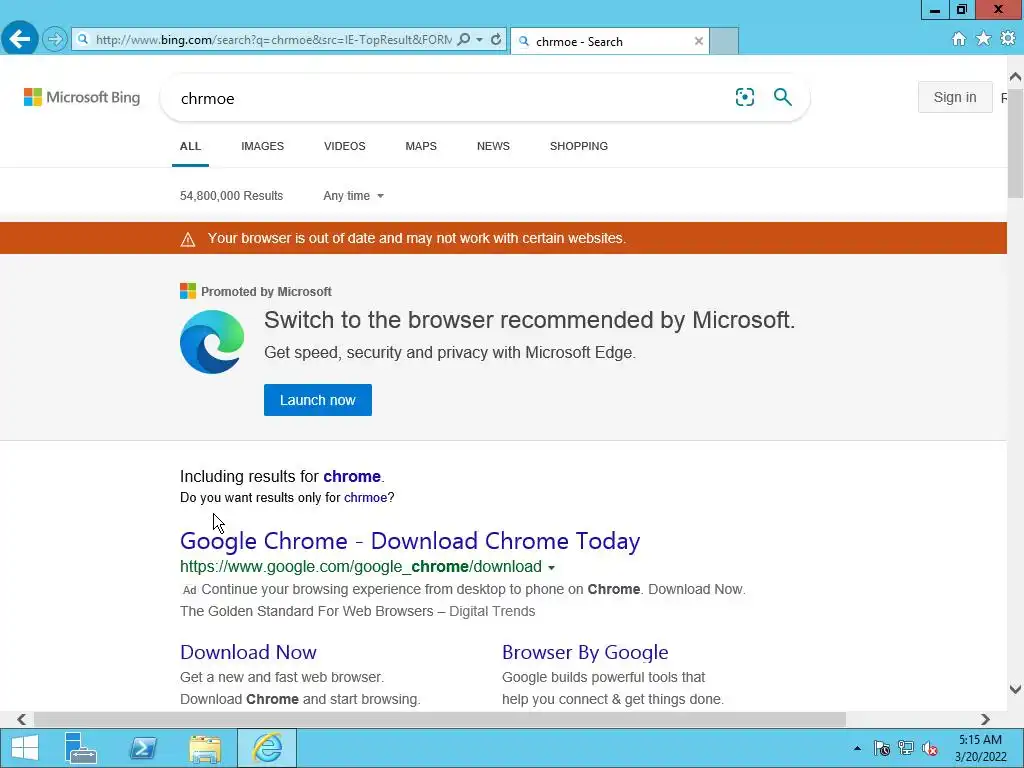The width and height of the screenshot is (1024, 768).
Task: Click the Internet Explorer taskbar icon
Action: pyautogui.click(x=267, y=748)
